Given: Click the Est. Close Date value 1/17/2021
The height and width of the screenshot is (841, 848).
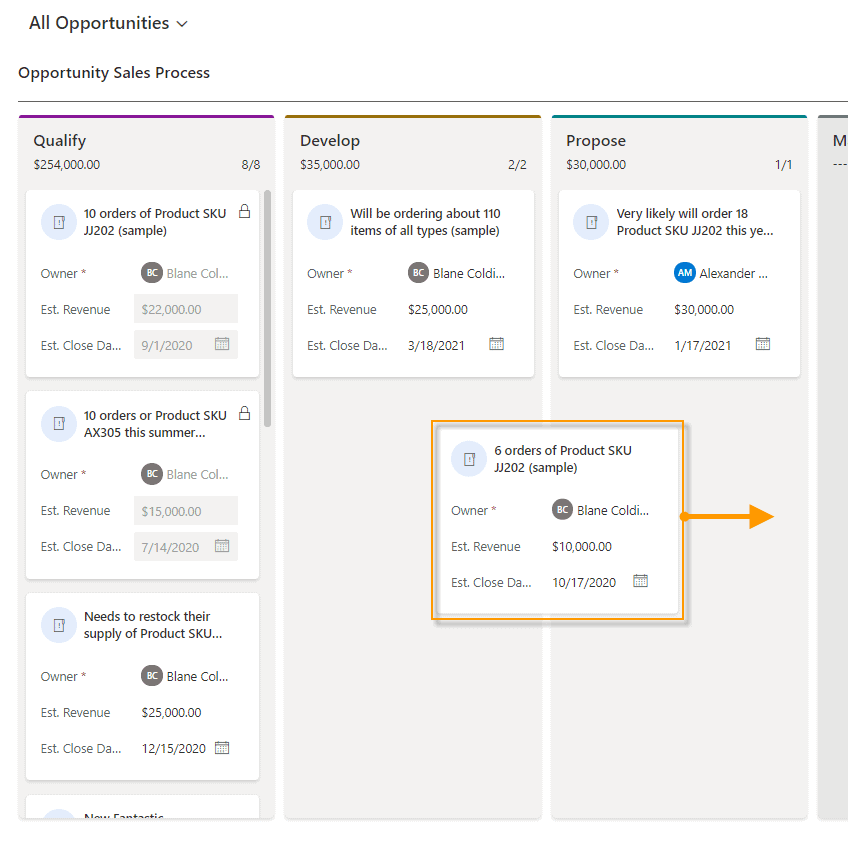Looking at the screenshot, I should [703, 346].
